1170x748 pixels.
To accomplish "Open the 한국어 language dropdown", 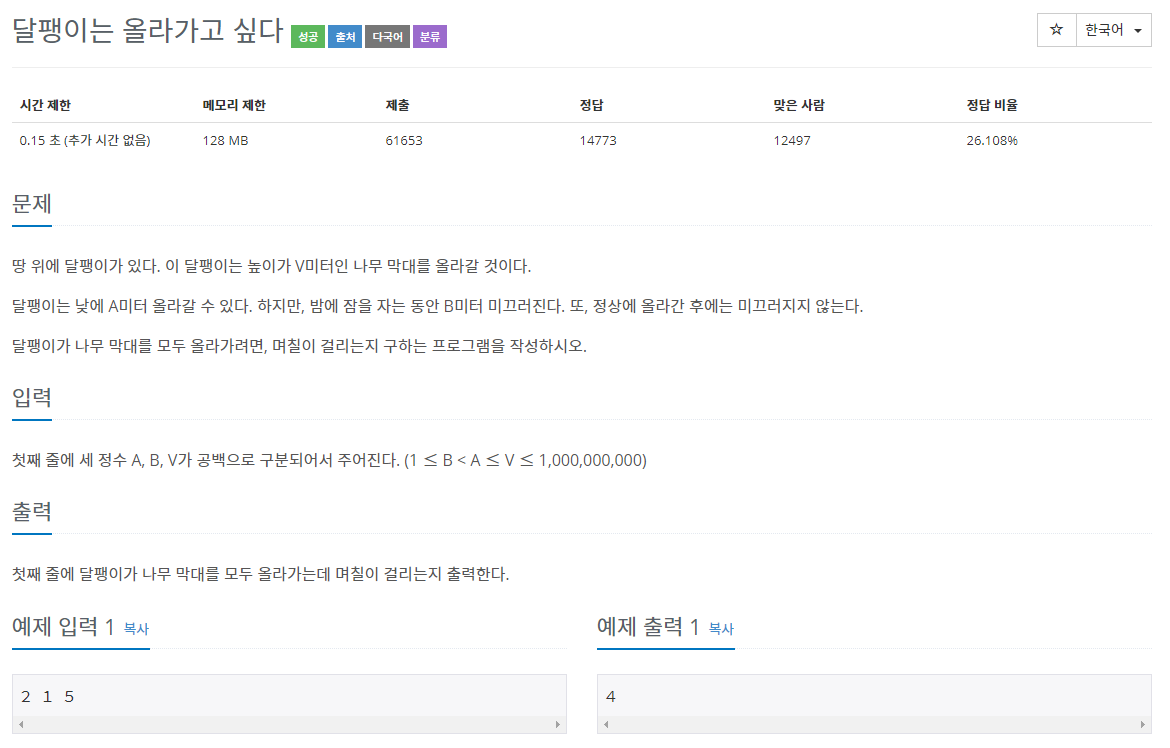I will coord(1113,30).
